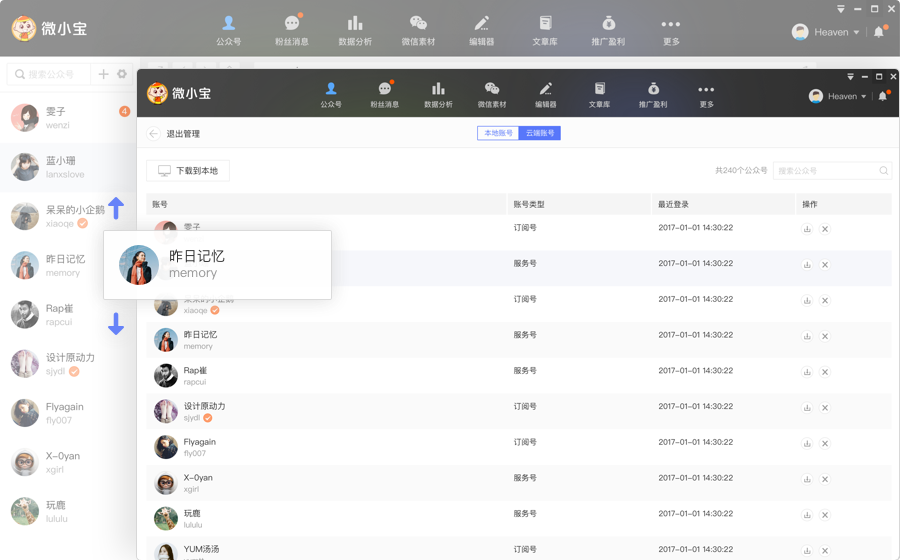
Task: Switch to 本地账号 account toggle
Action: click(498, 133)
